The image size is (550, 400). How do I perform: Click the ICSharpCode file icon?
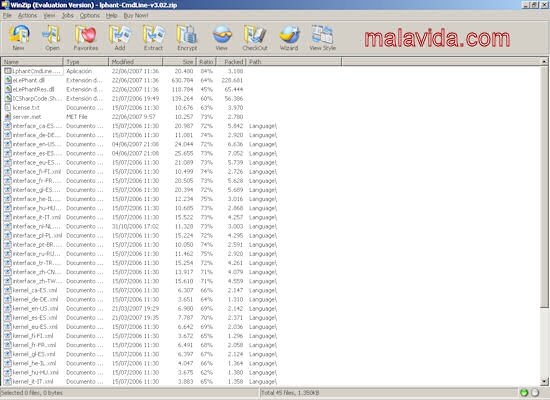[x=8, y=98]
